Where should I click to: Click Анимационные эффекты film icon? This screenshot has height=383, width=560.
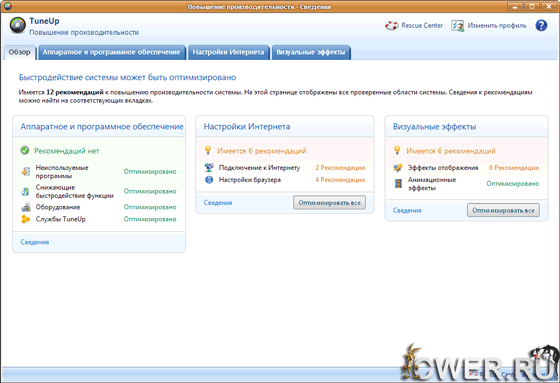[x=398, y=184]
